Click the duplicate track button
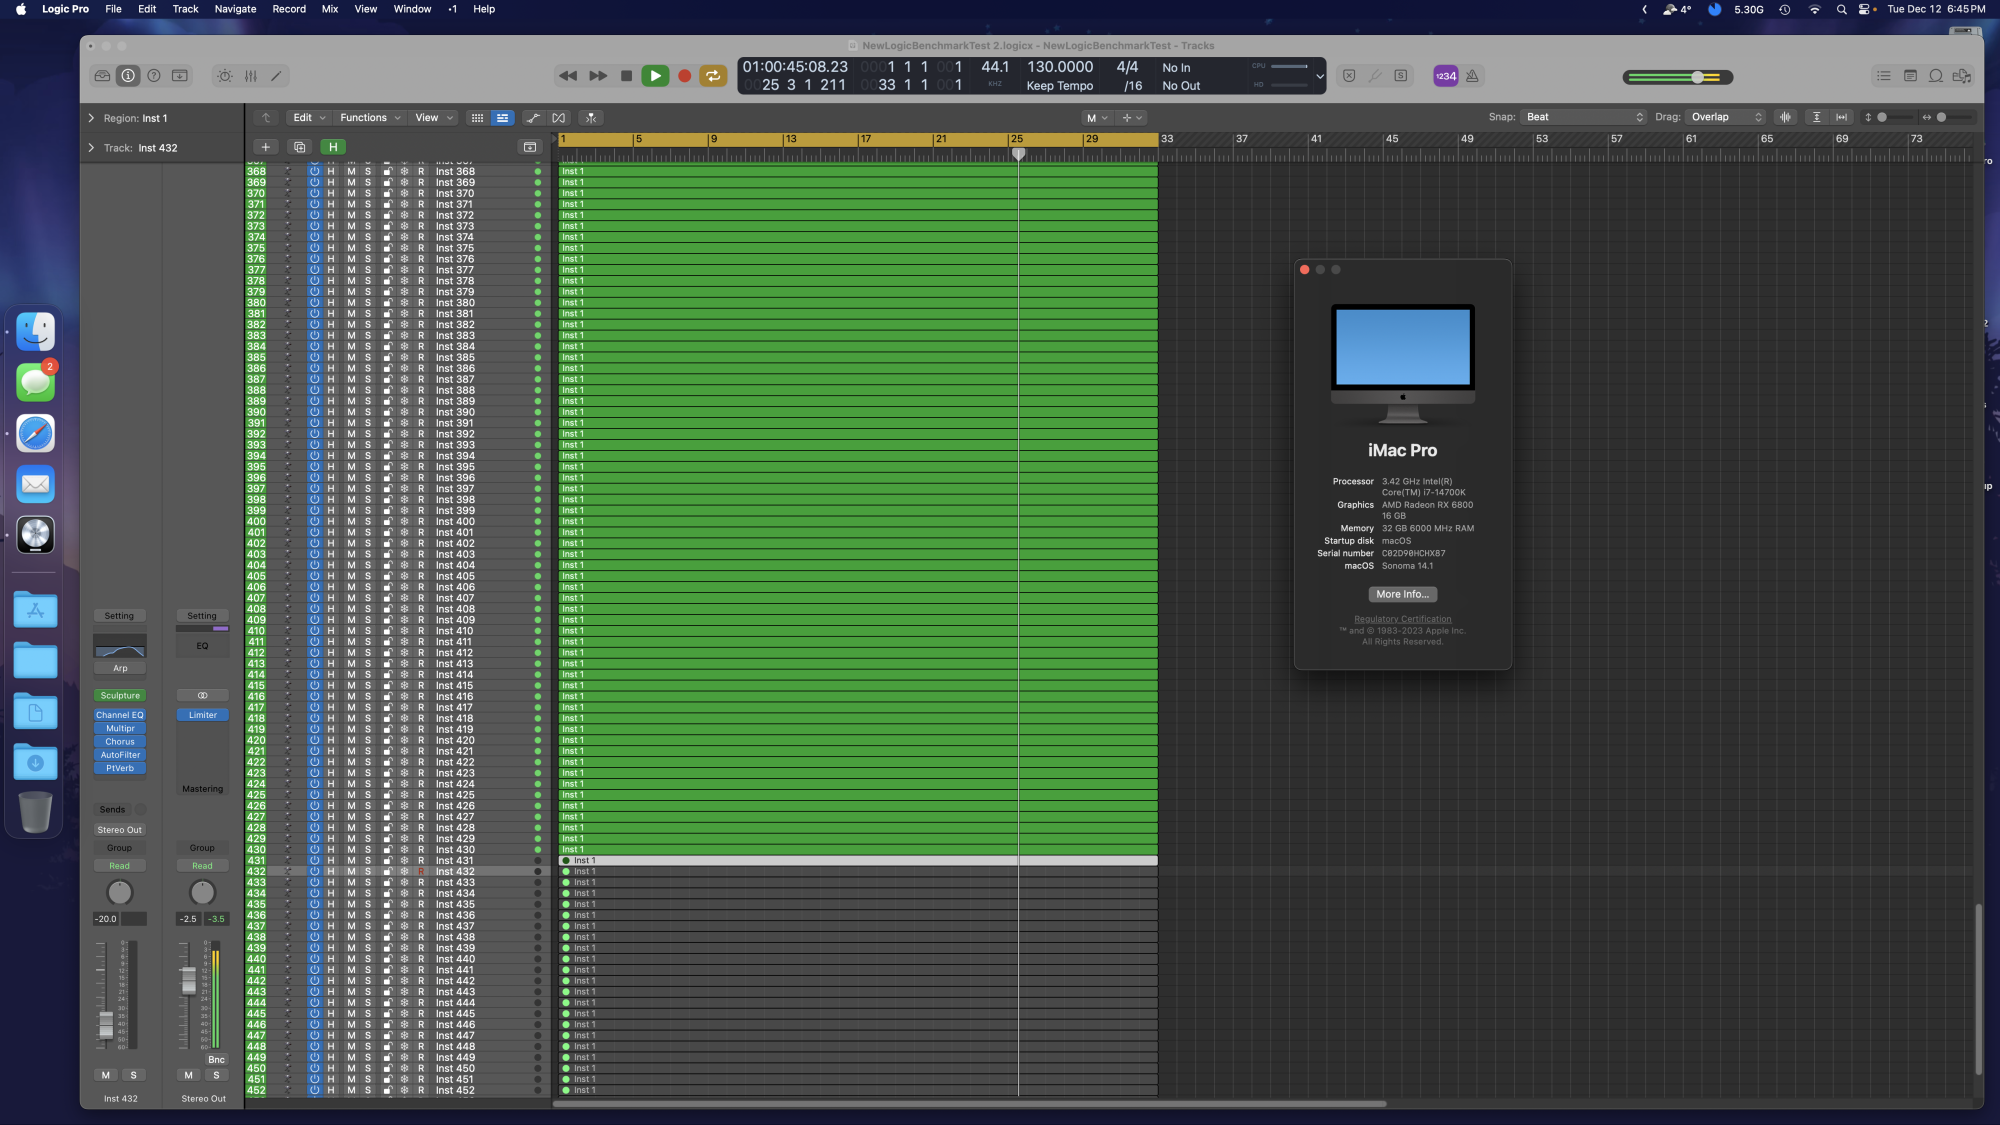Image resolution: width=2000 pixels, height=1125 pixels. tap(299, 147)
